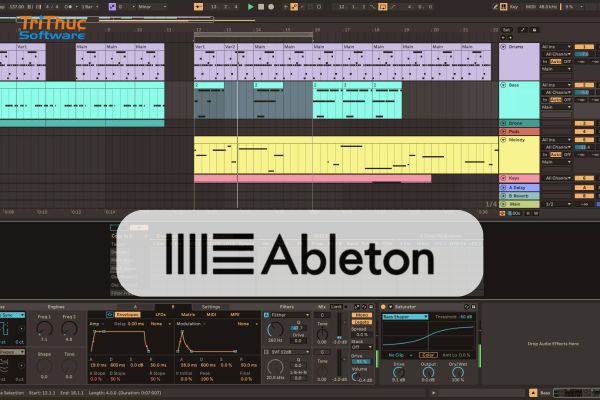Toggle the lock envelopes icon beside Set
The image size is (600, 400).
535,30
